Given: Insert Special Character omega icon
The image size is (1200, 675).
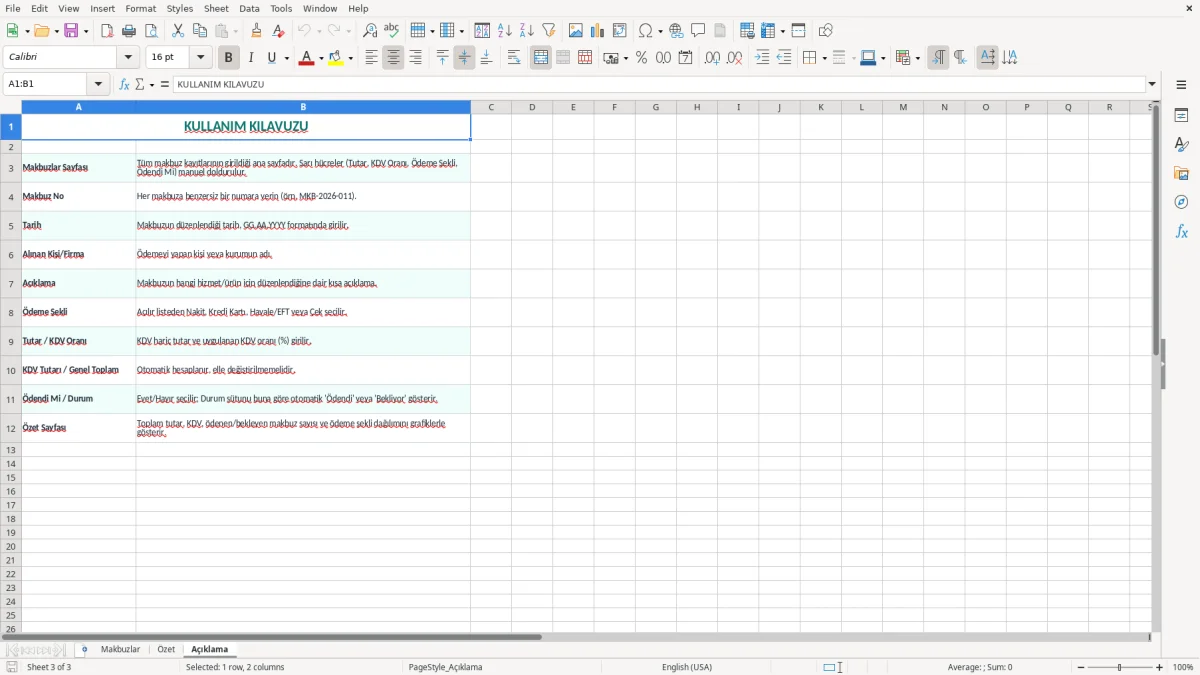Looking at the screenshot, I should click(x=646, y=31).
